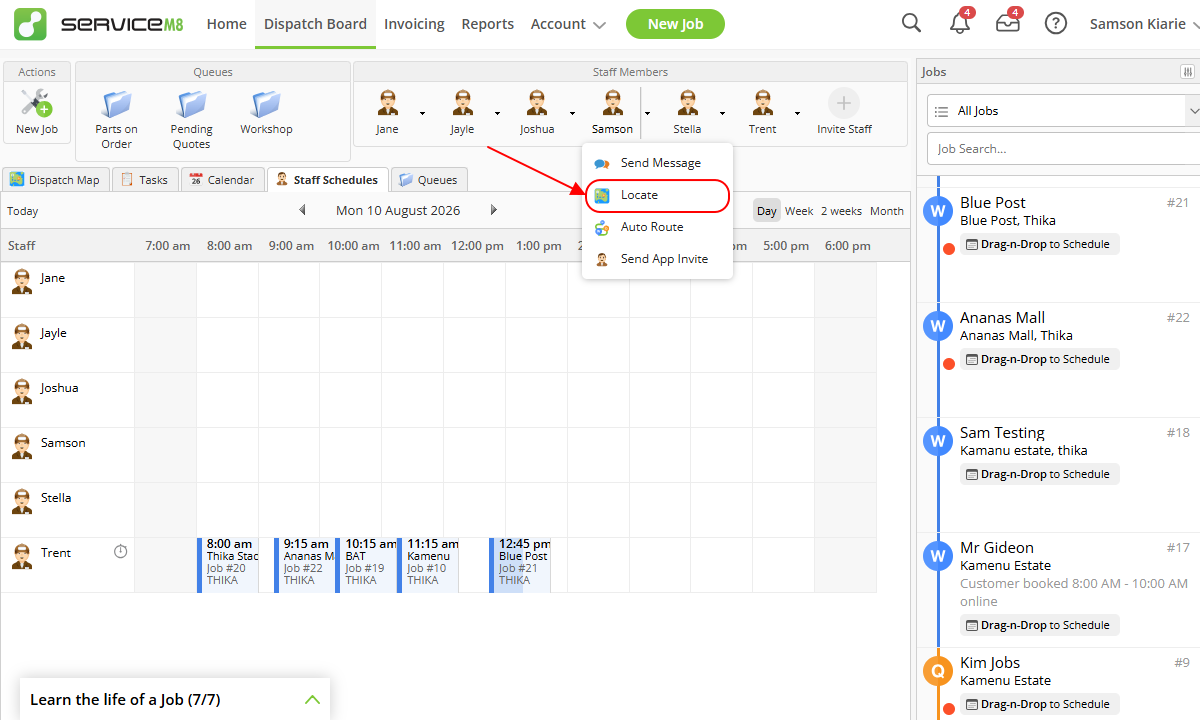Open Trent's 8:00 am Job #20 booking
The image size is (1200, 720).
pos(228,565)
